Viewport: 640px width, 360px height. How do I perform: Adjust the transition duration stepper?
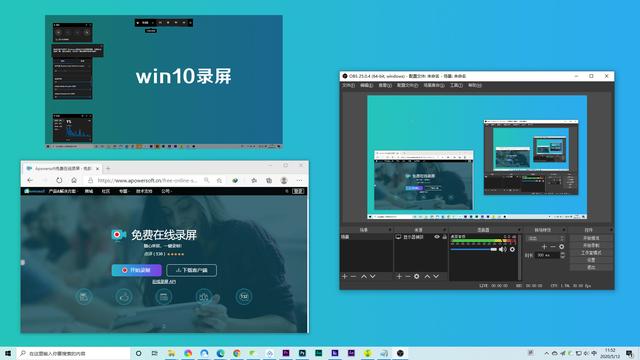coord(563,255)
